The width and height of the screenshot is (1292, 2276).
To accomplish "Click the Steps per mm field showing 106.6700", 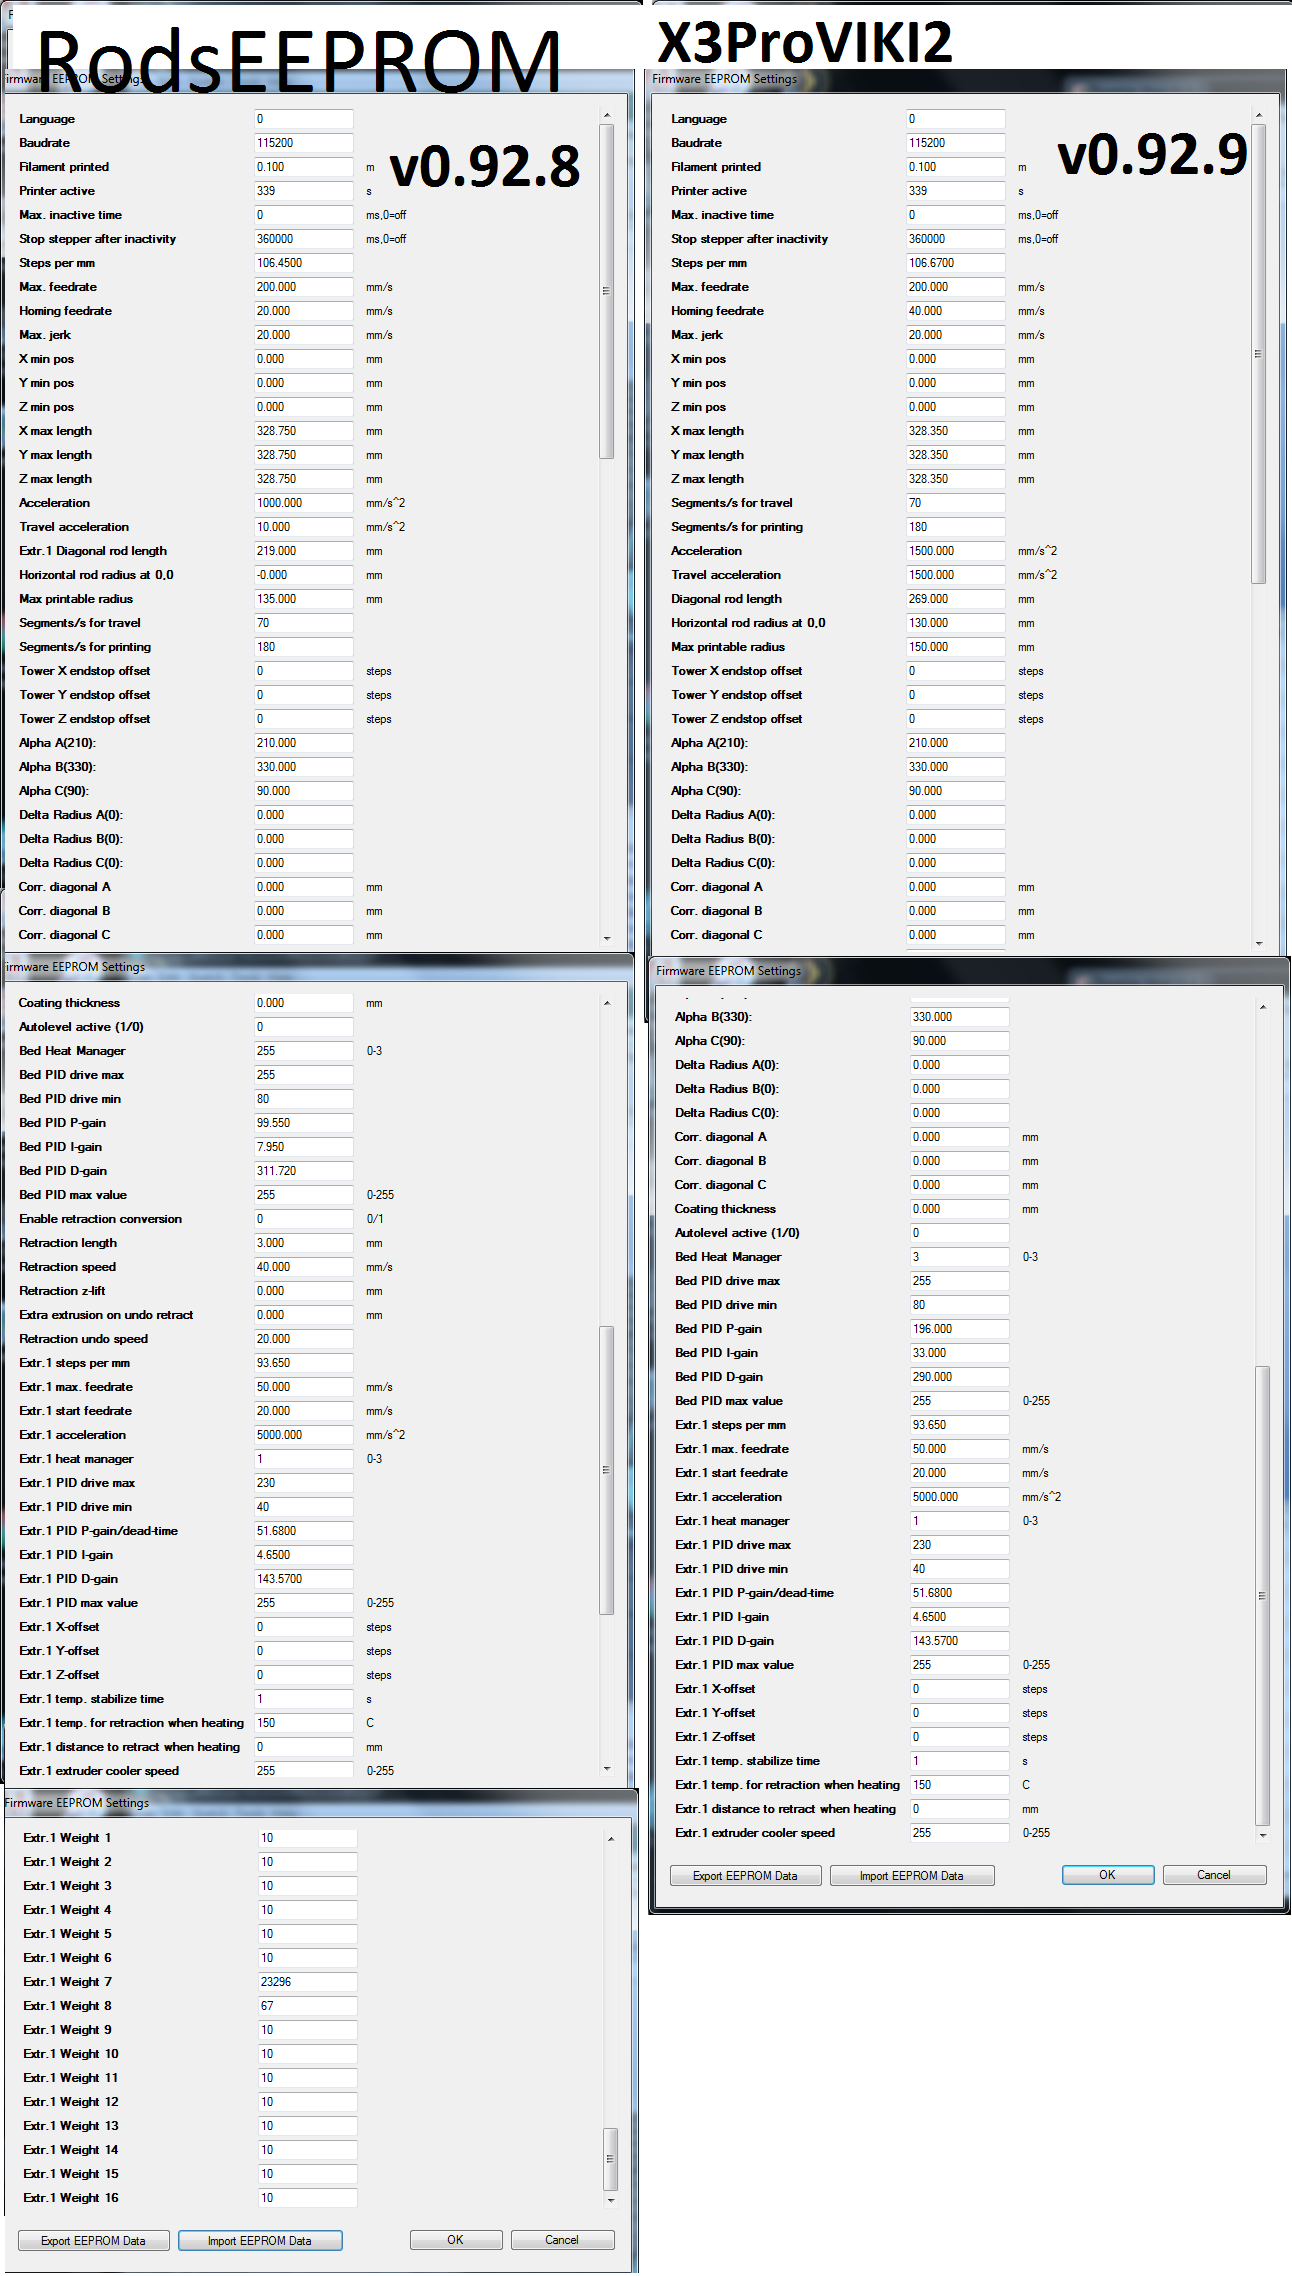I will pos(955,263).
